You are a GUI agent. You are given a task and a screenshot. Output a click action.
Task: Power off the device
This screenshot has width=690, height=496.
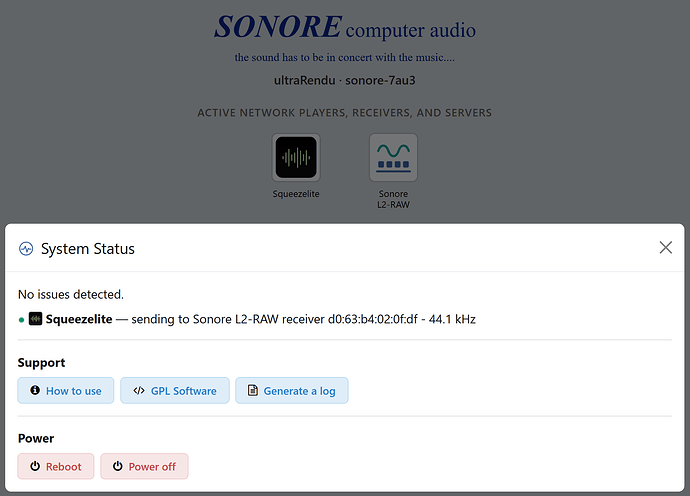(144, 466)
